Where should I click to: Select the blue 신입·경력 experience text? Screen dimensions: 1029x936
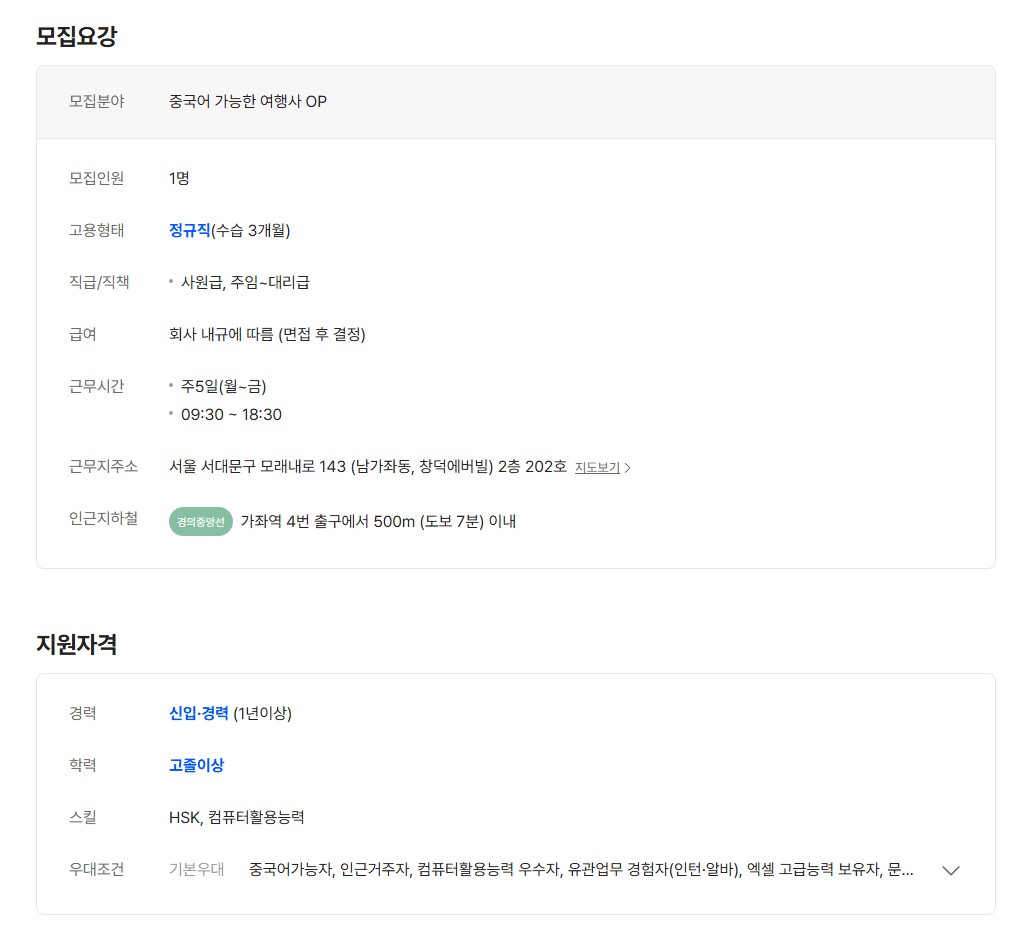pyautogui.click(x=199, y=713)
